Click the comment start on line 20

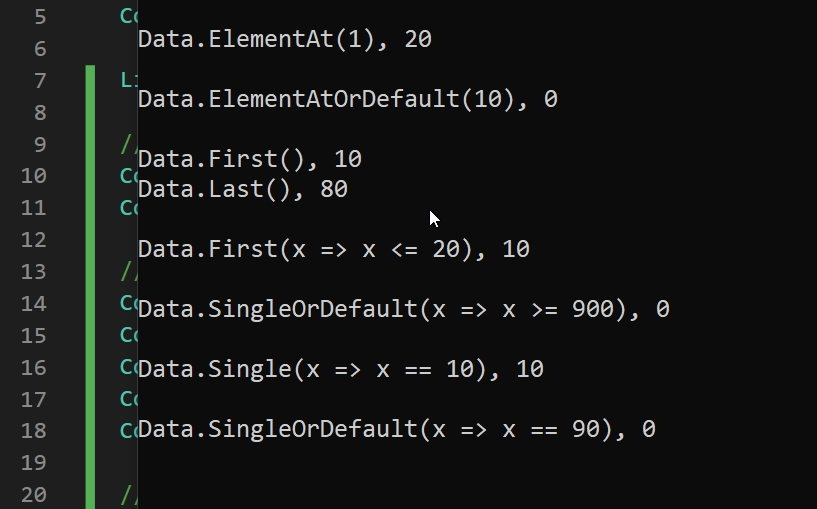coord(129,495)
